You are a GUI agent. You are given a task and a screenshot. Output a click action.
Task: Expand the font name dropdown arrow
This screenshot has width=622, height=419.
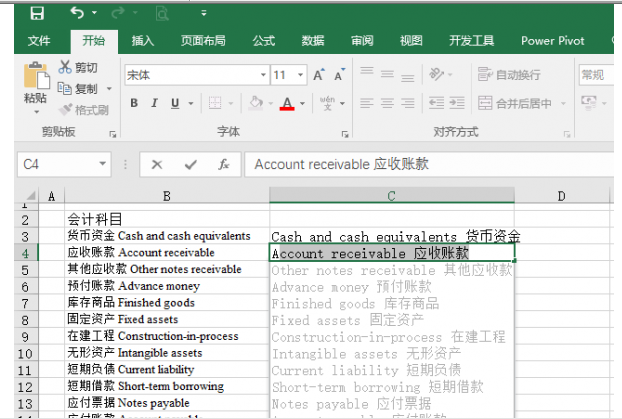pos(263,75)
